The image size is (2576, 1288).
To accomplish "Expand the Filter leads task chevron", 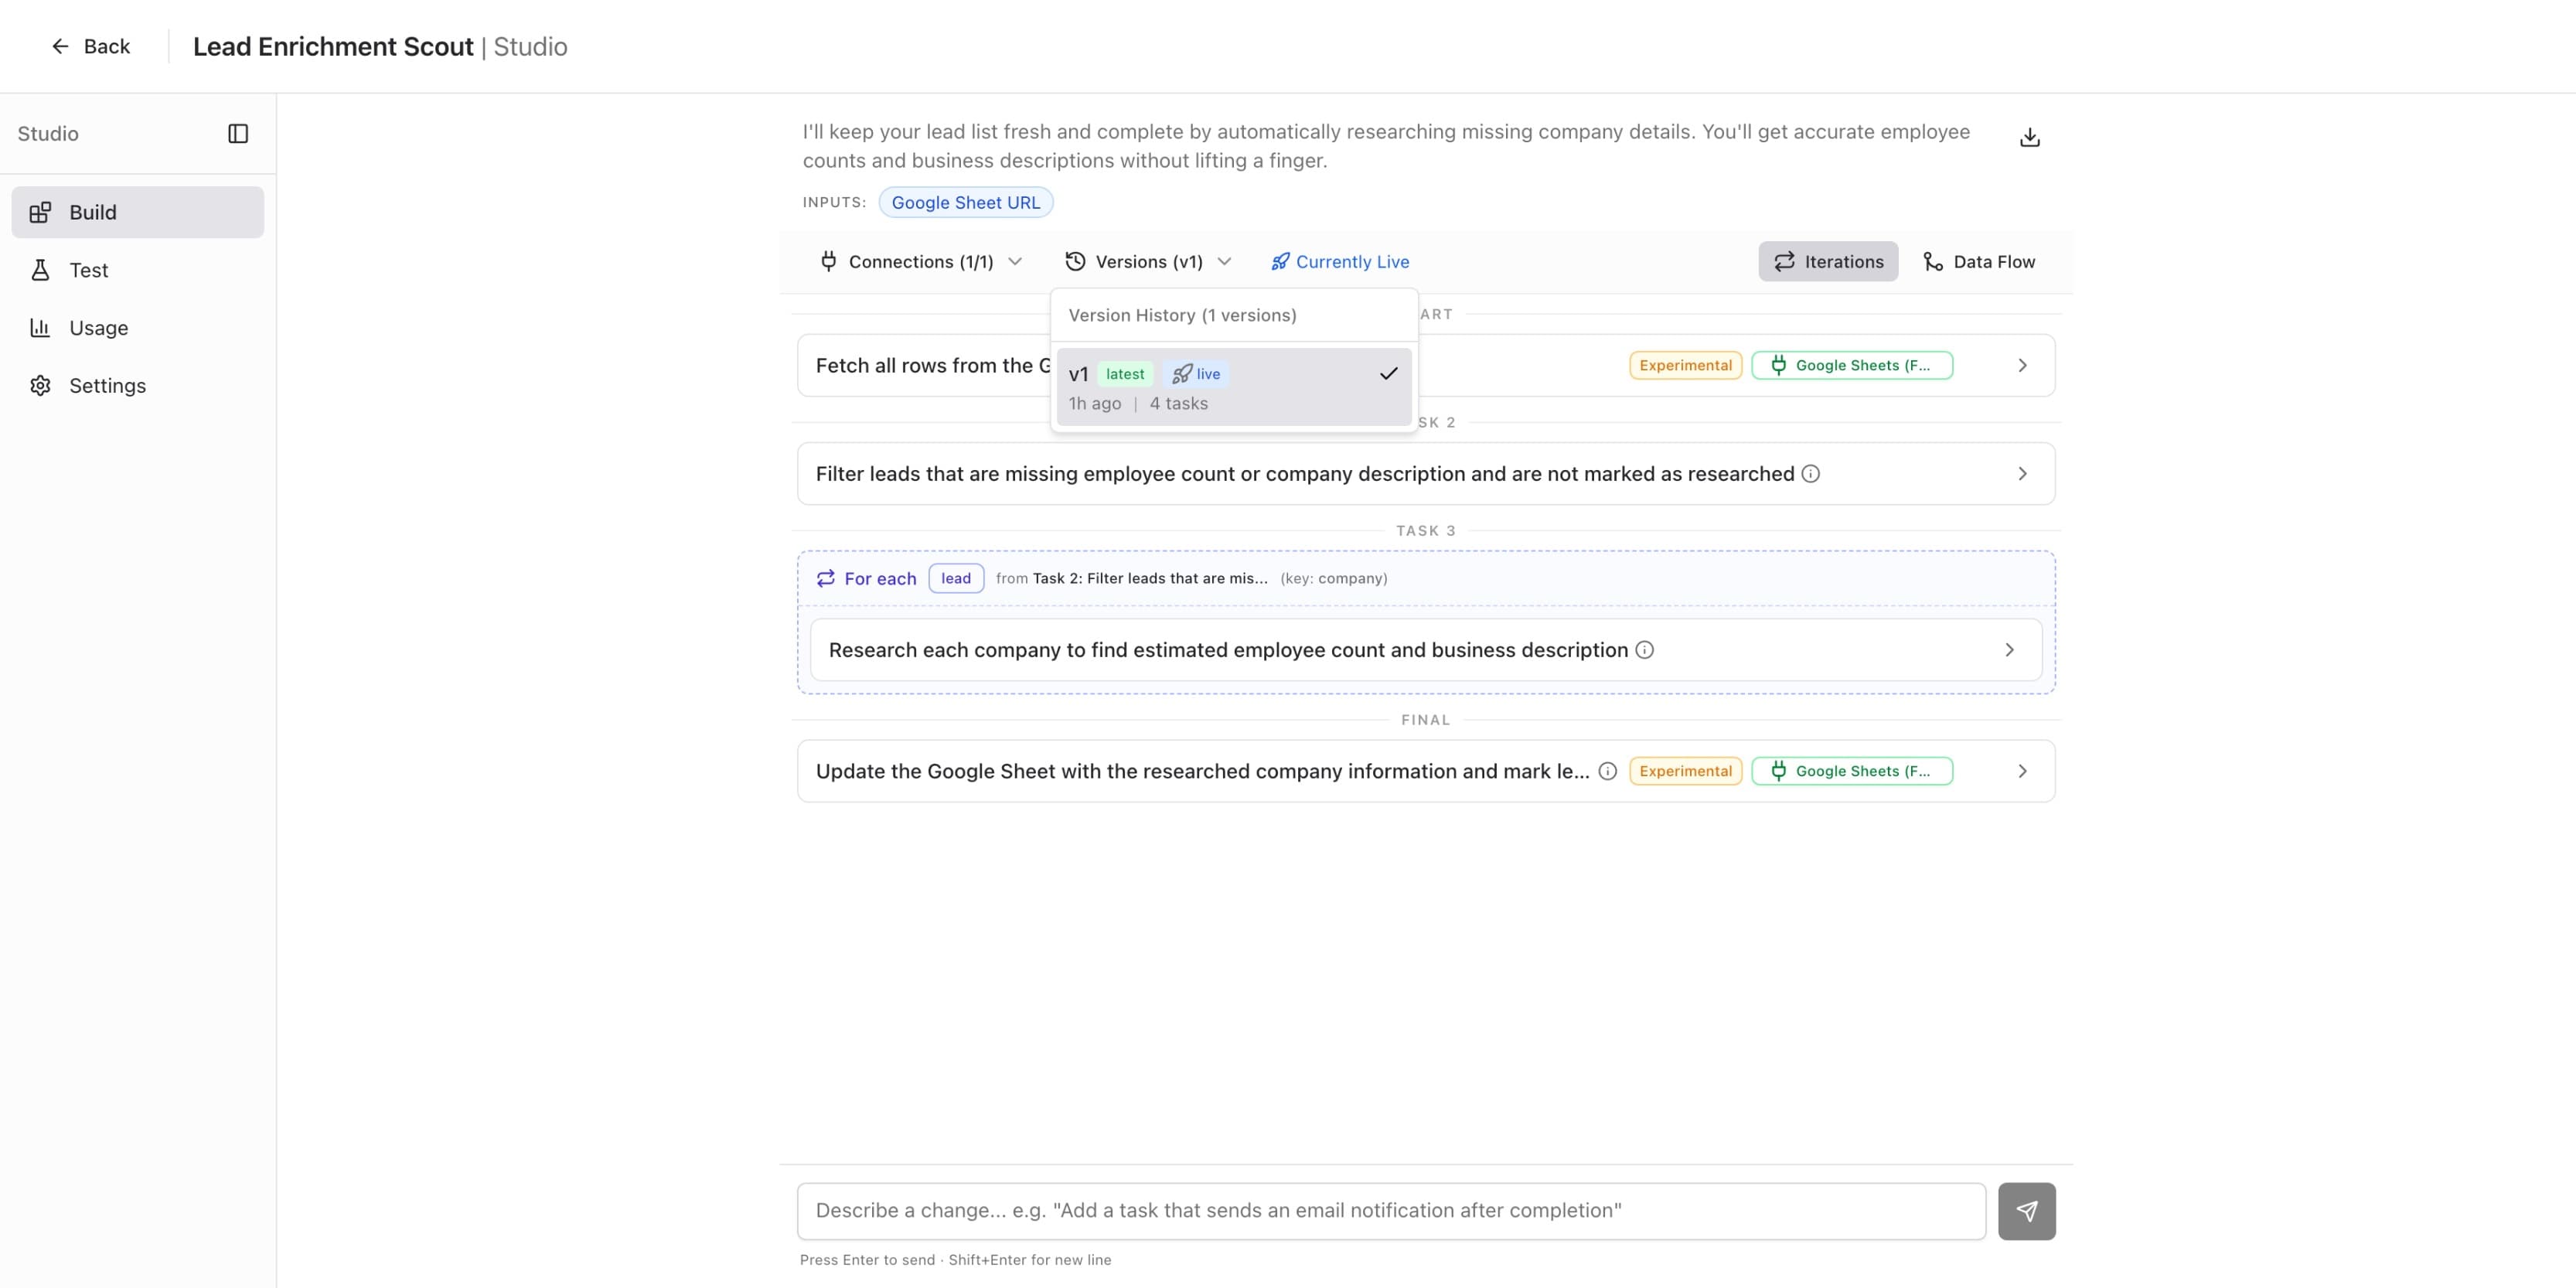I will coord(2022,474).
